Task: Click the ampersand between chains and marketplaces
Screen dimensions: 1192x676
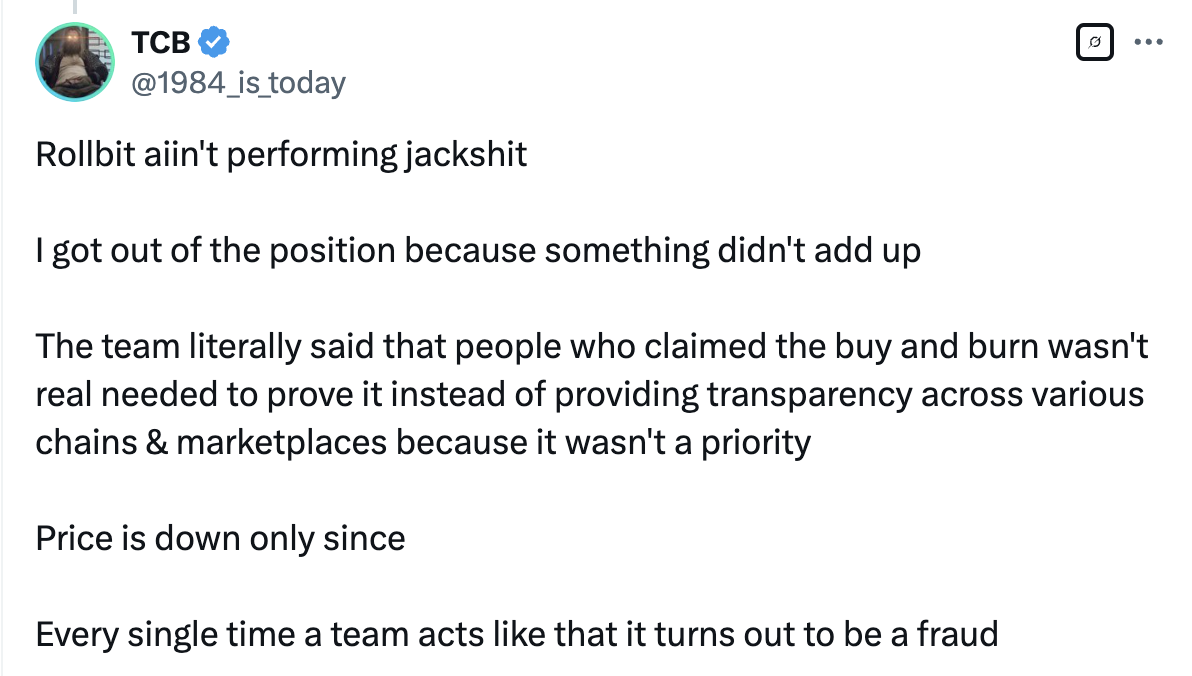Action: (x=156, y=442)
